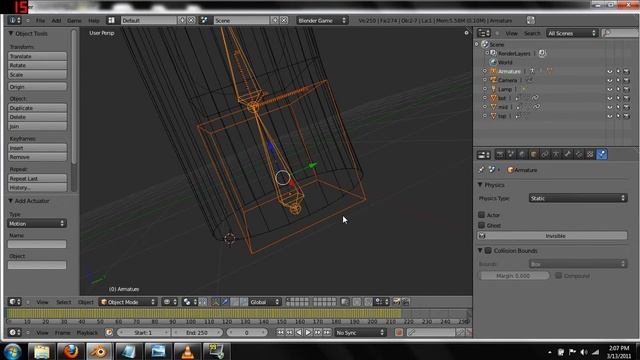The width and height of the screenshot is (640, 360).
Task: Open the No Sync playback dropdown
Action: coord(360,333)
